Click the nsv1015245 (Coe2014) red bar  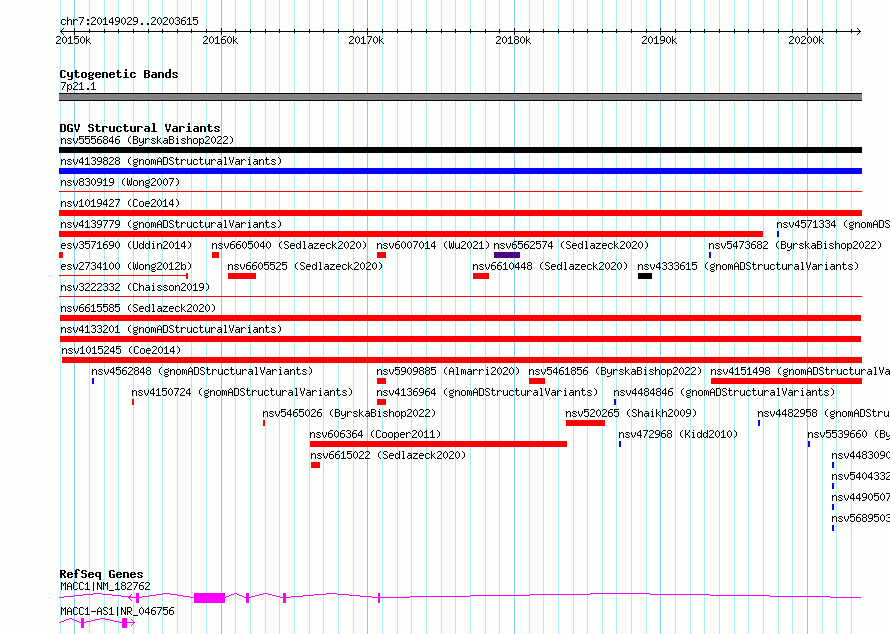coord(461,360)
